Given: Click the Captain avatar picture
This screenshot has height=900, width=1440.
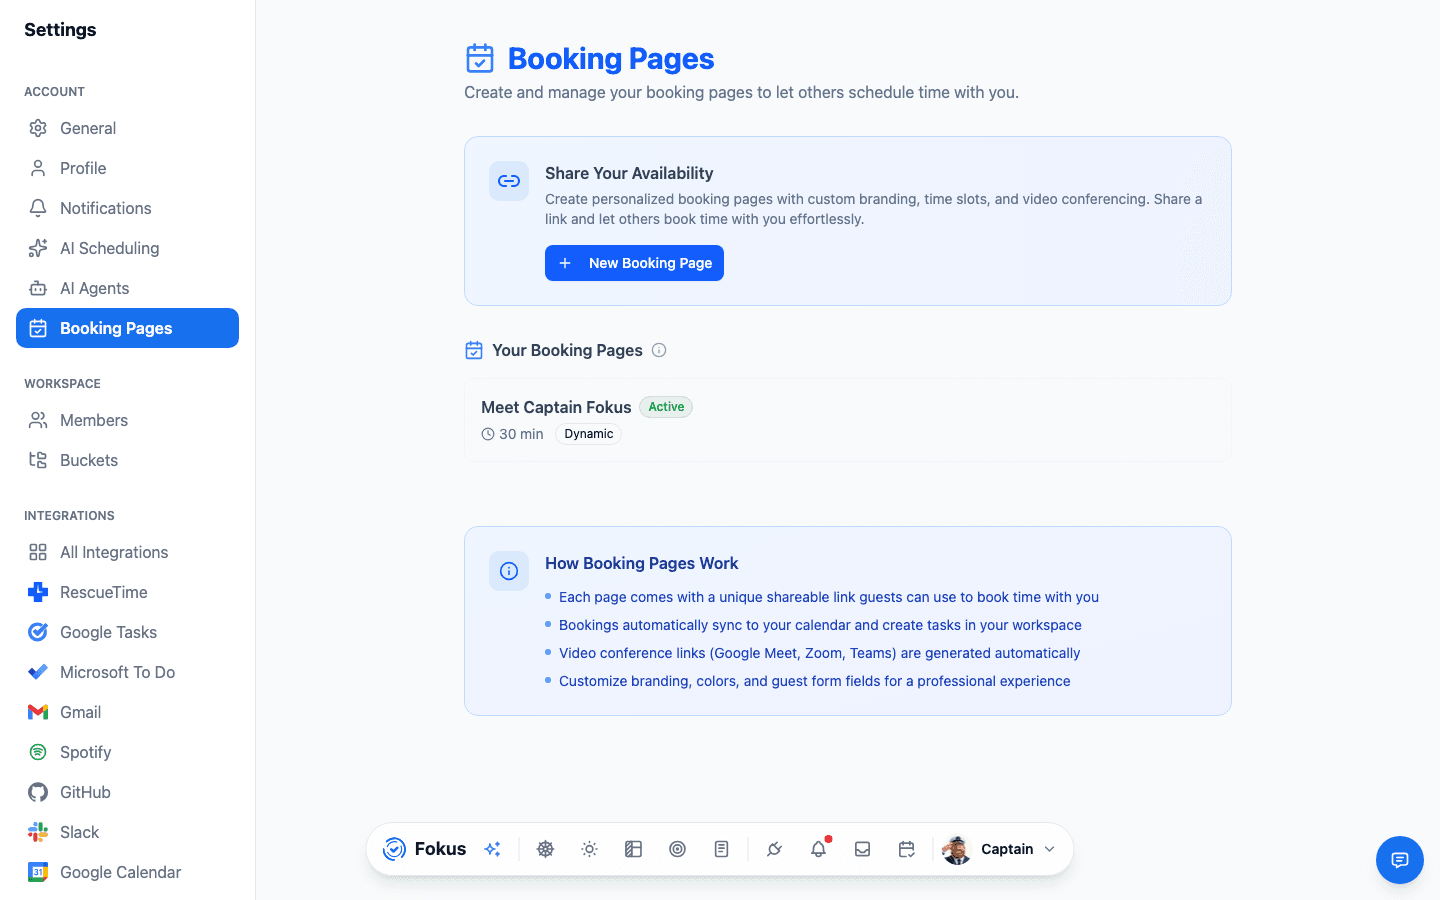Looking at the screenshot, I should [x=957, y=849].
